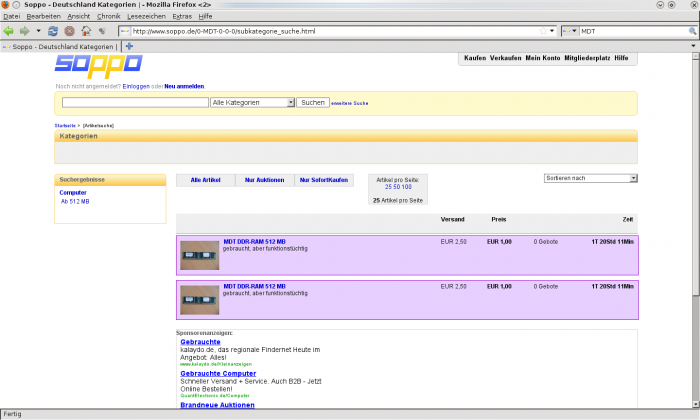700x420 pixels.
Task: Go forward with the green forward arrow
Action: pos(25,31)
